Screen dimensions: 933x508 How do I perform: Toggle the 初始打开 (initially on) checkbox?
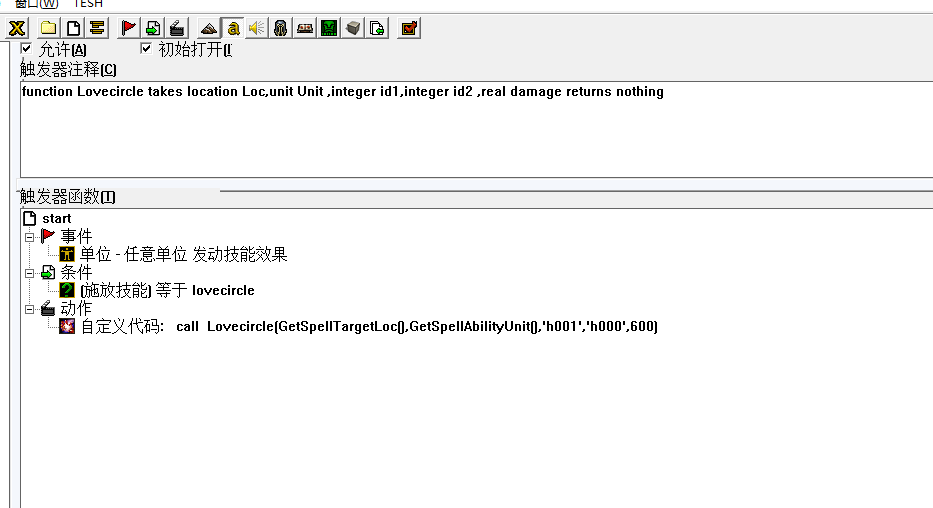point(147,48)
